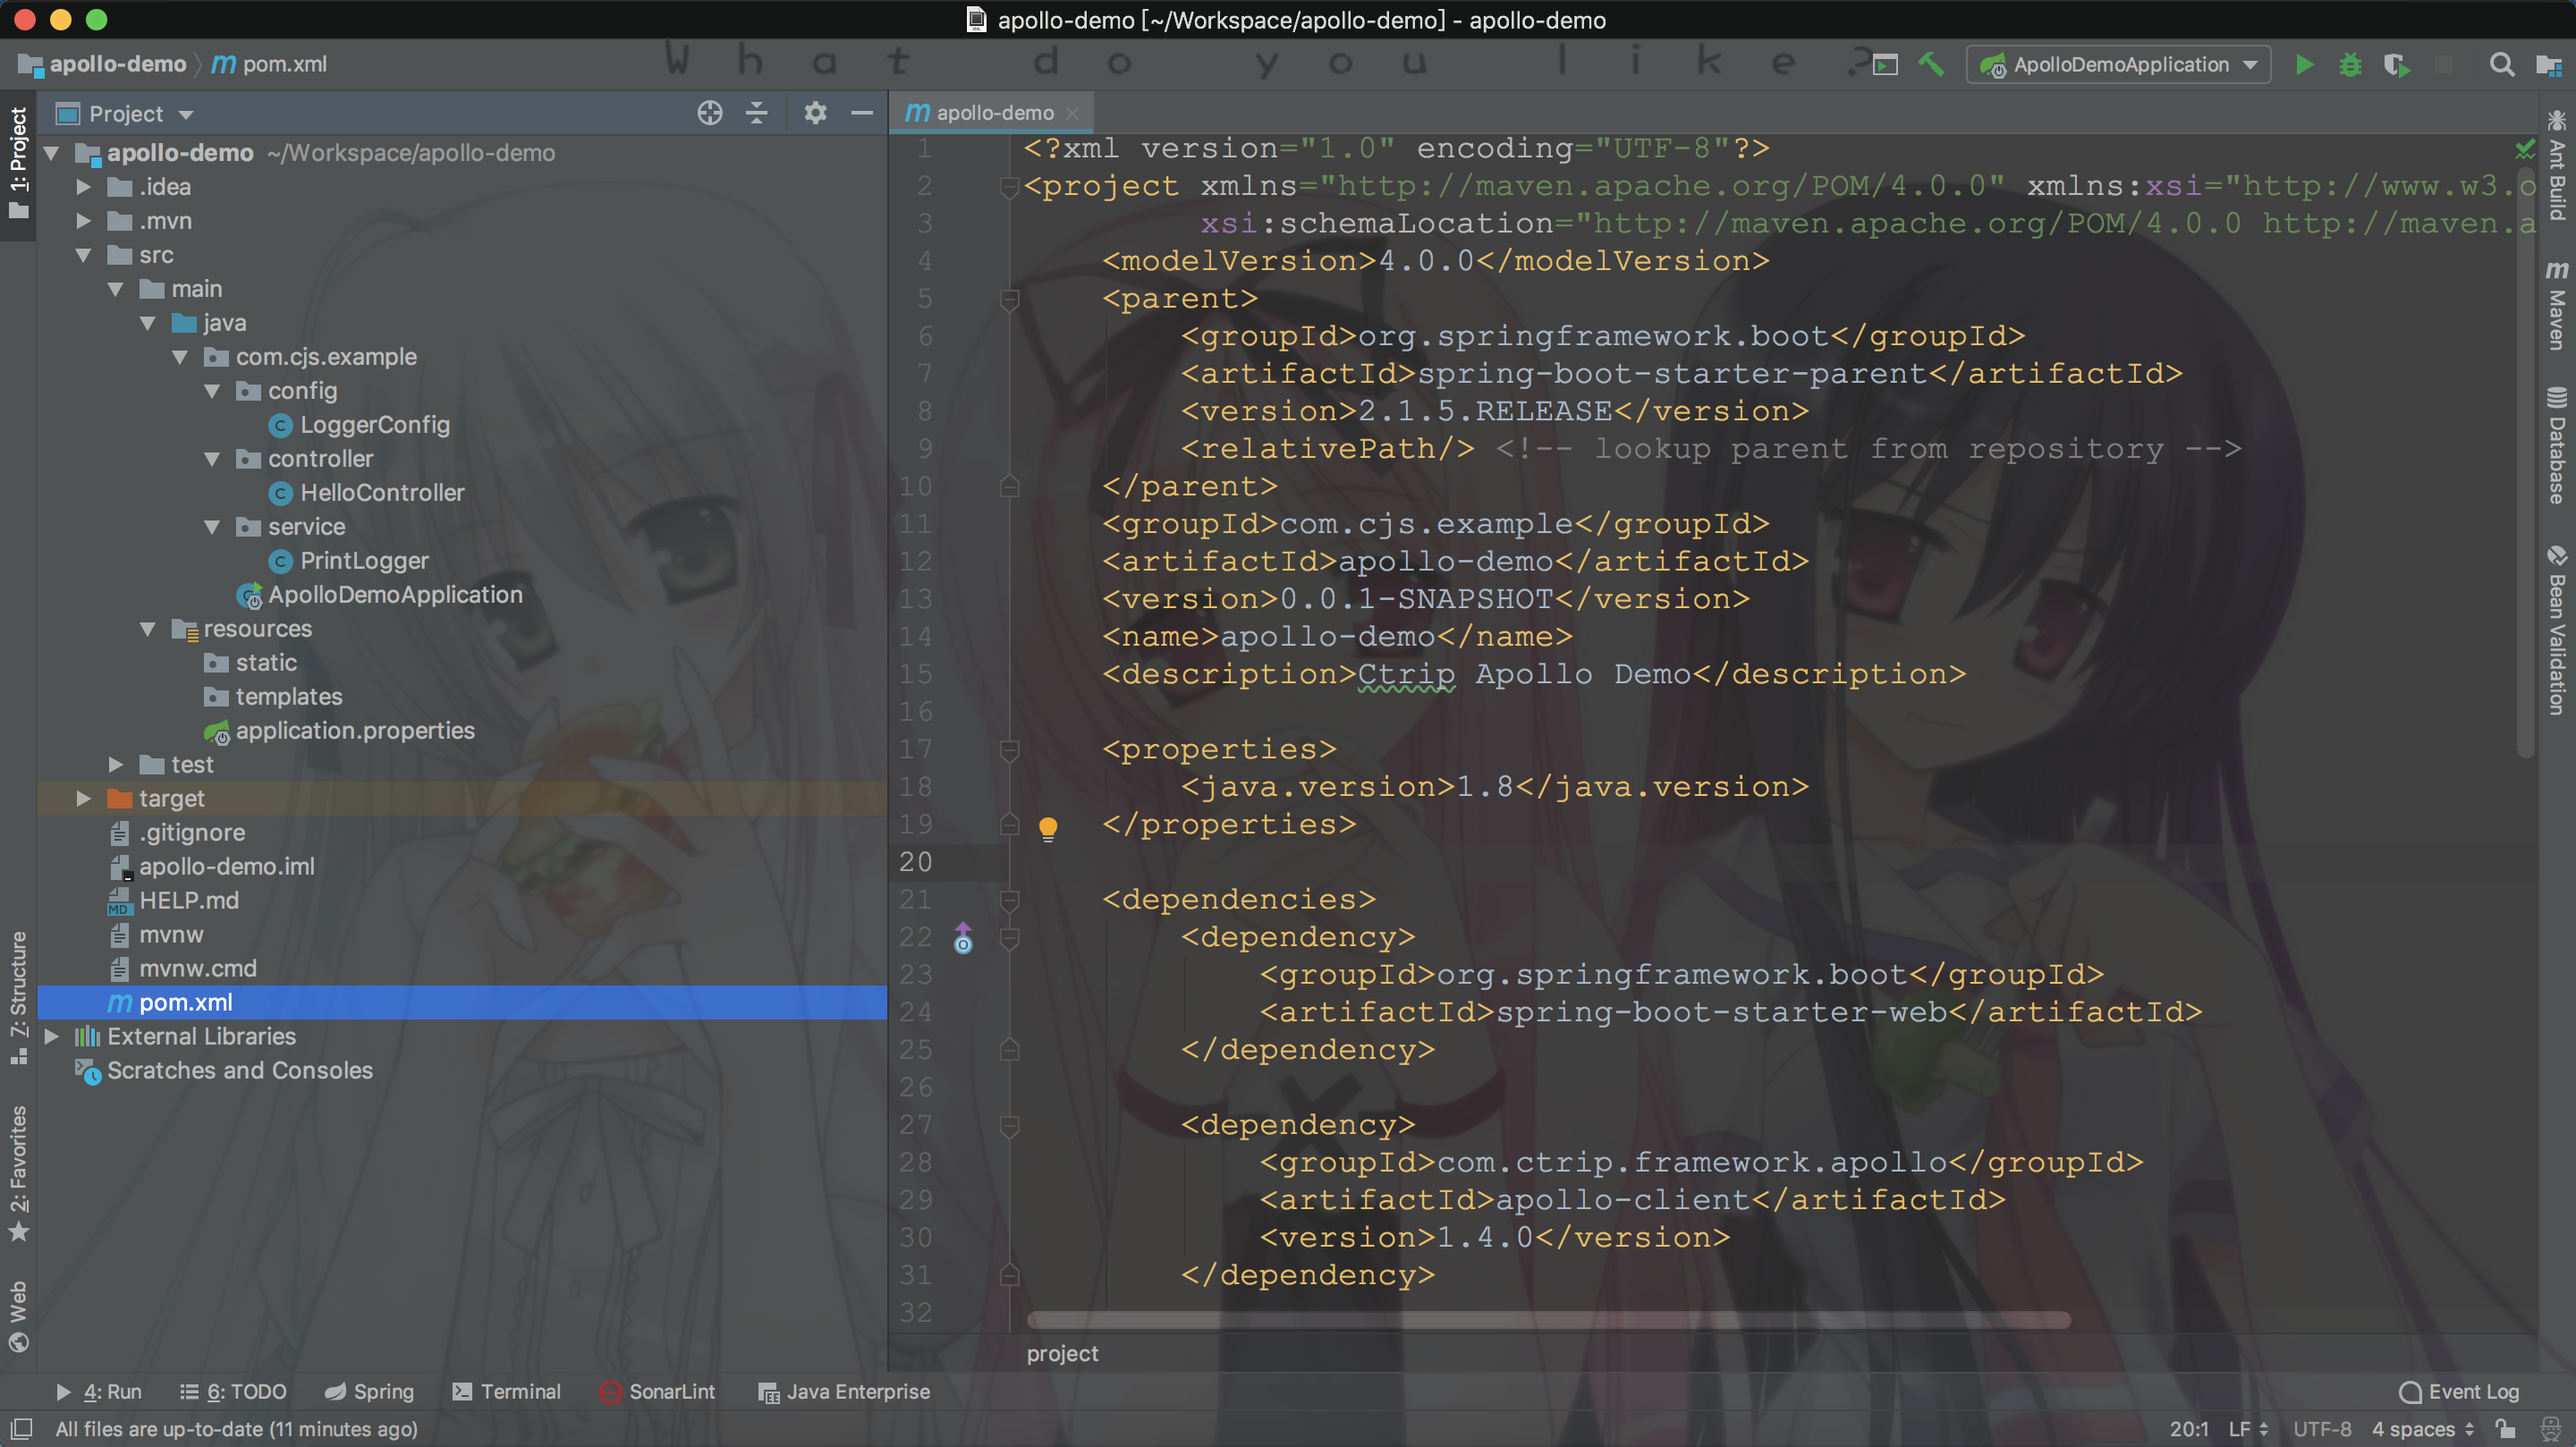Collapse the src folder
2576x1447 pixels.
tap(84, 256)
